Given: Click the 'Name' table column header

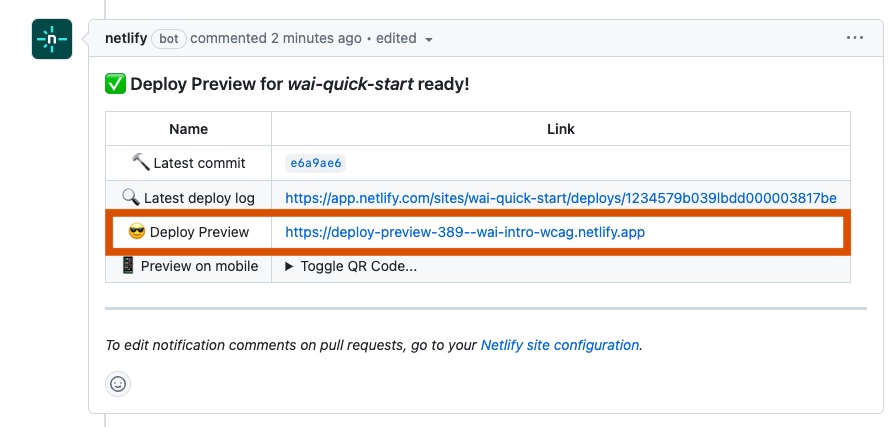Looking at the screenshot, I should 188,129.
